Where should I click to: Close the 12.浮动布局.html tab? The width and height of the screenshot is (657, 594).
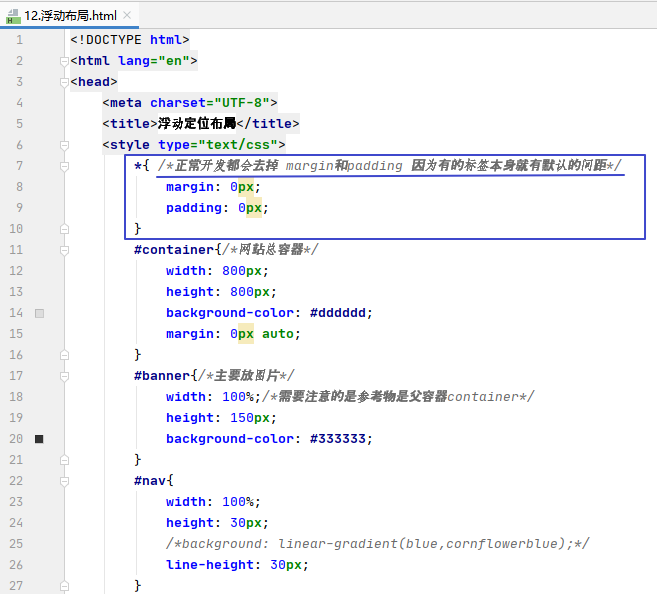coord(127,15)
